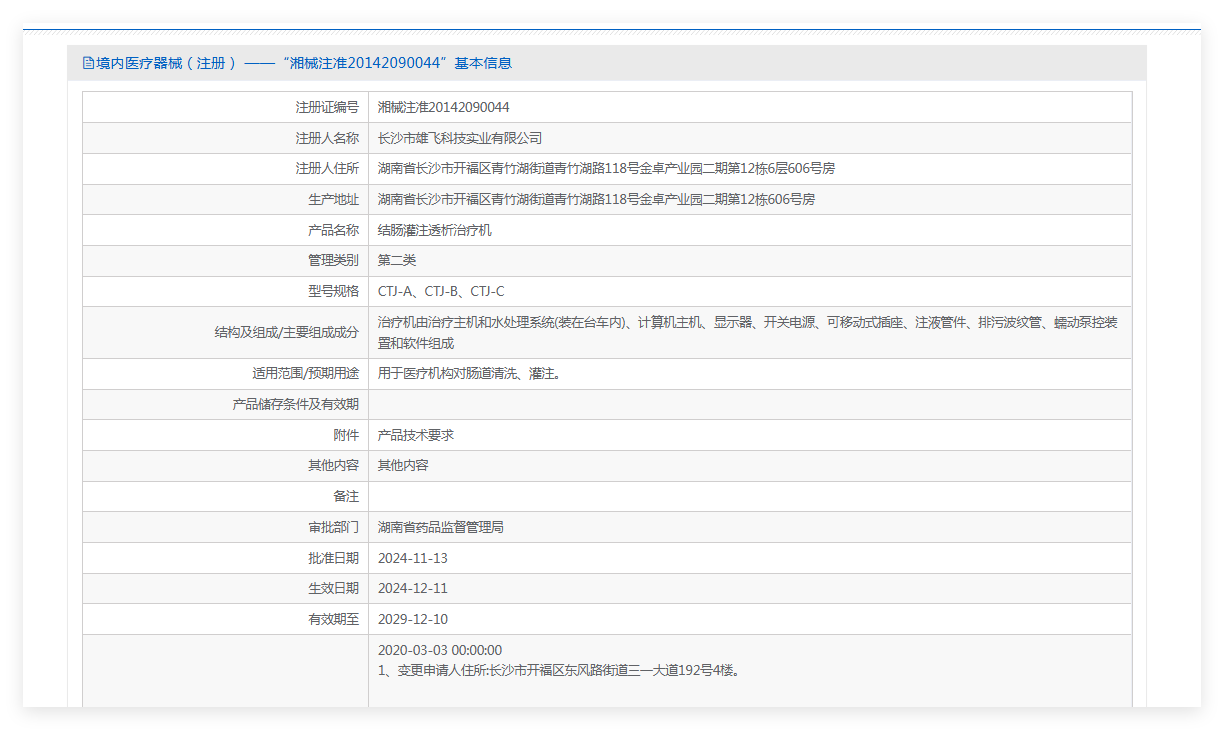
Task: Select the structure description starting 治疗机由治疗主机
Action: pyautogui.click(x=748, y=333)
